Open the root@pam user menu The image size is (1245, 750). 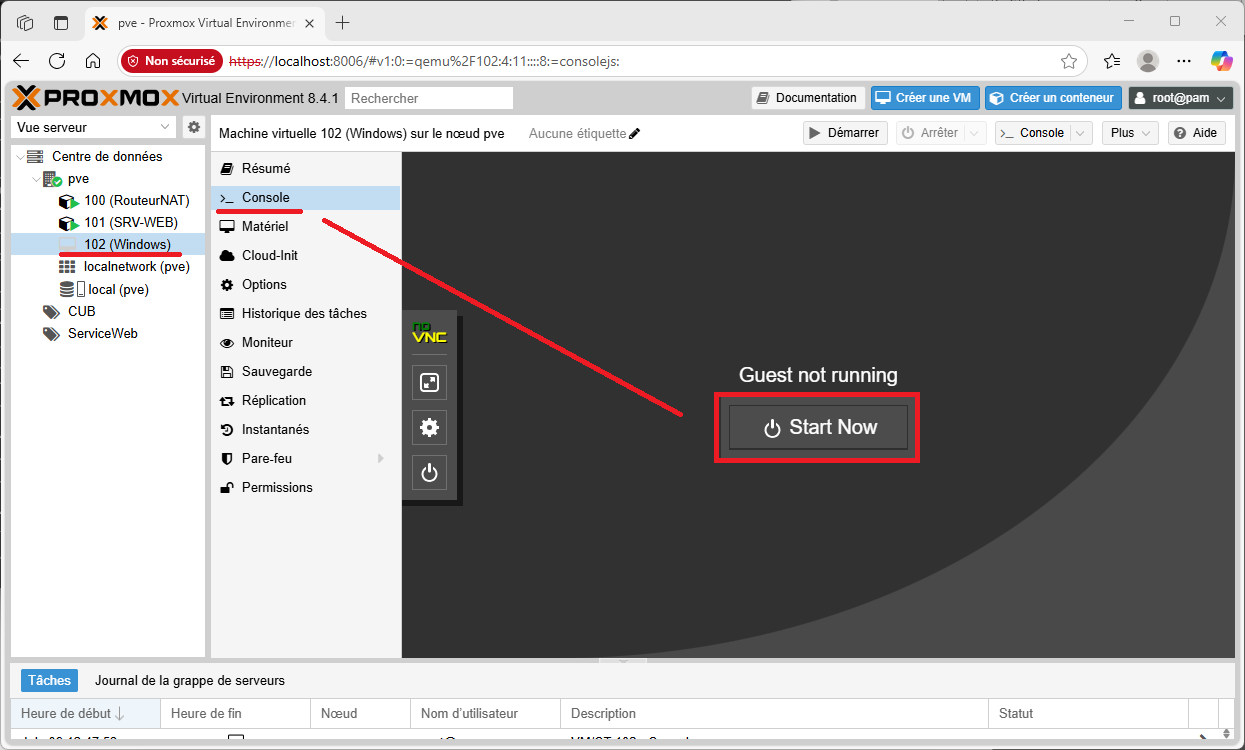point(1180,98)
